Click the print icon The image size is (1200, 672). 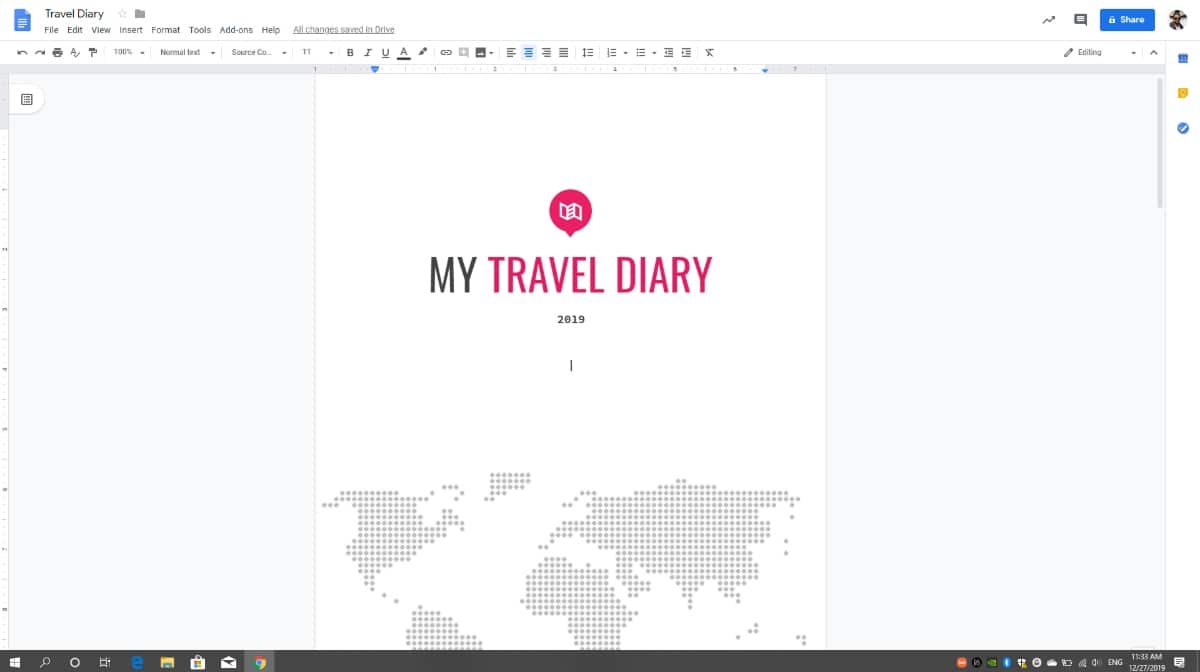click(x=58, y=52)
